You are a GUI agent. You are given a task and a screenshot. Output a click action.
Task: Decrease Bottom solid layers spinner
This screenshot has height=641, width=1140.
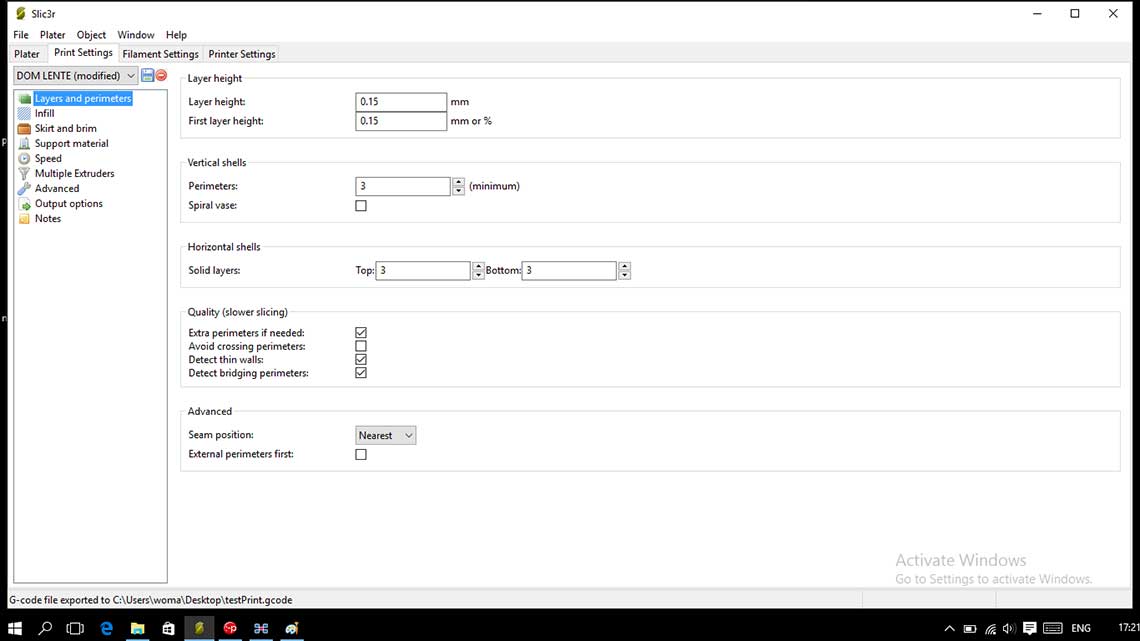(625, 275)
